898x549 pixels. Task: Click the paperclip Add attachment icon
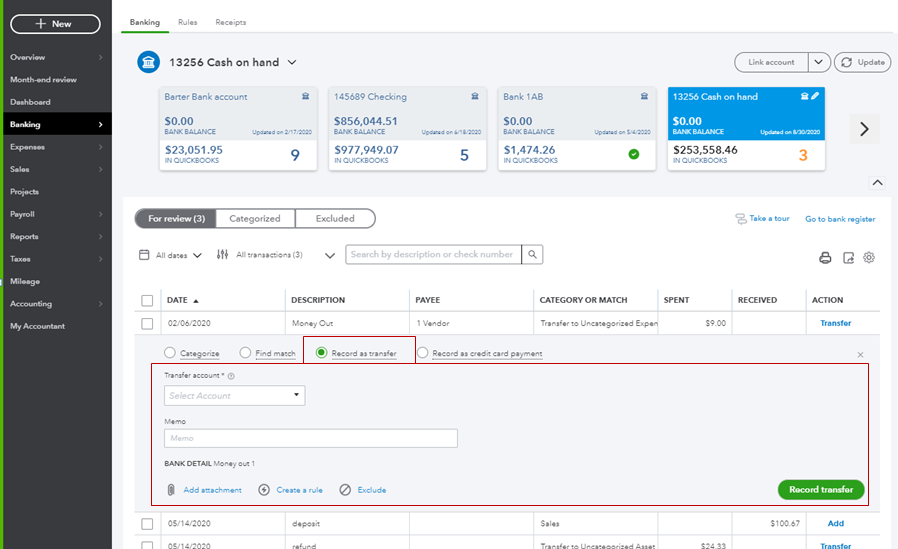tap(171, 490)
